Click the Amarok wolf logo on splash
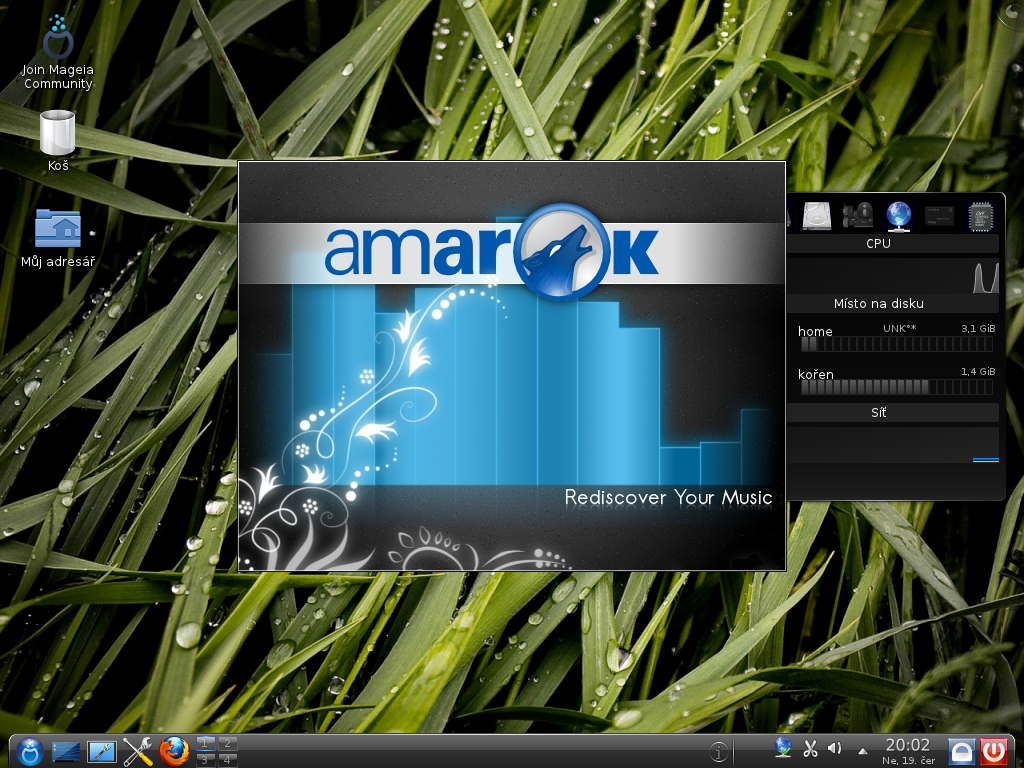The image size is (1024, 768). pyautogui.click(x=562, y=252)
